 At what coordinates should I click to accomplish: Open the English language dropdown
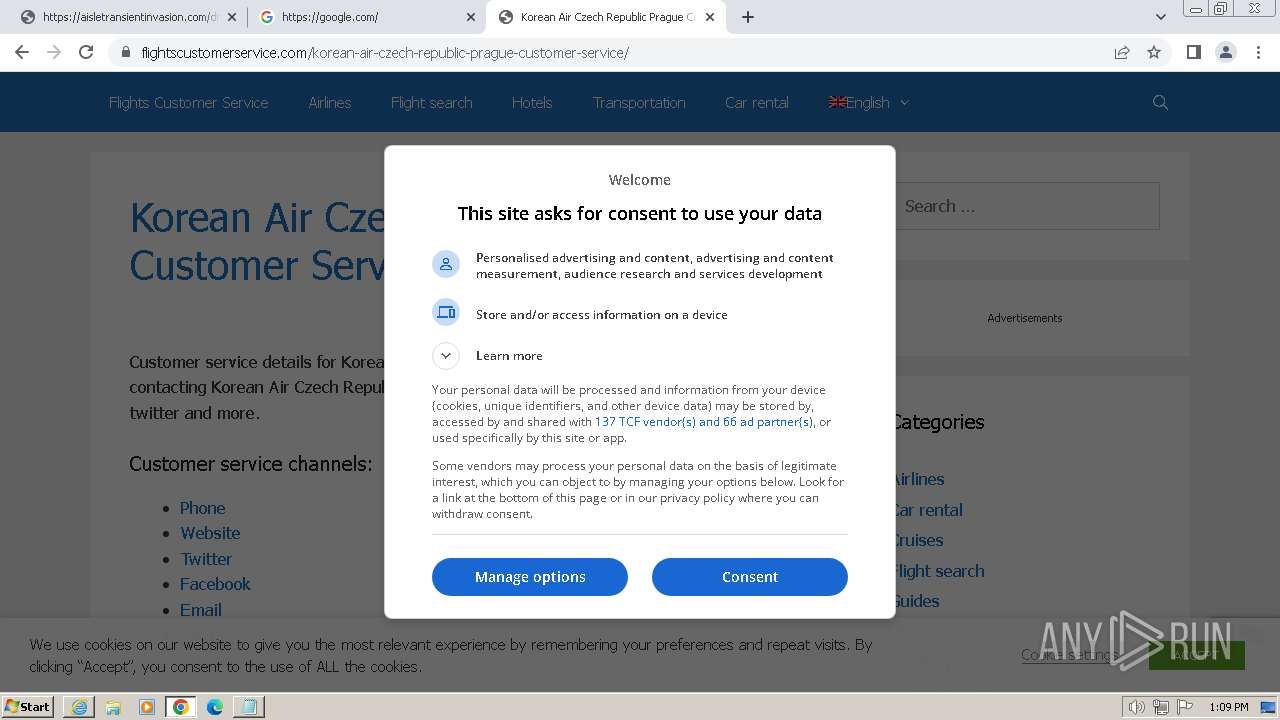click(x=869, y=102)
